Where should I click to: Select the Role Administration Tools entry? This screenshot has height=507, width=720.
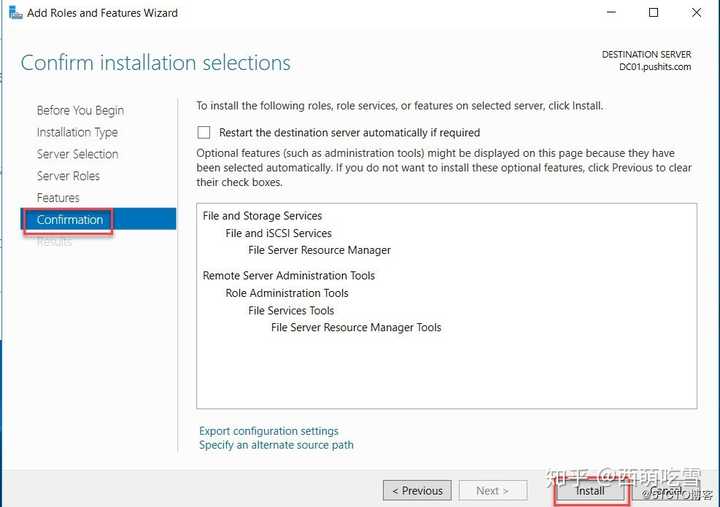click(287, 293)
